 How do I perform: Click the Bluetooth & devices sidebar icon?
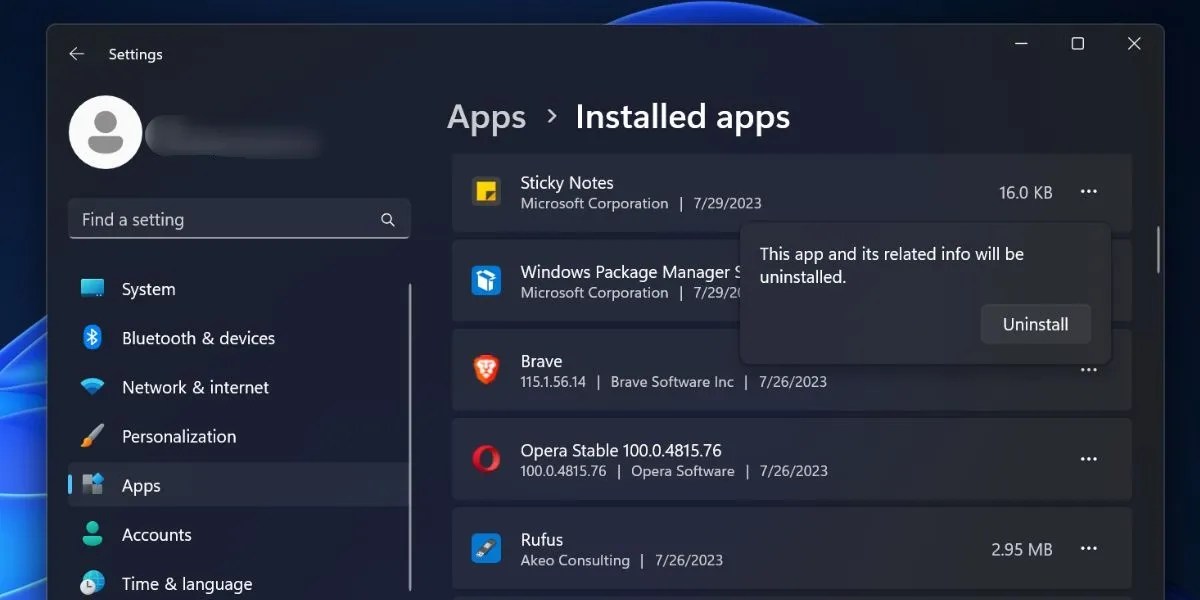pyautogui.click(x=92, y=338)
